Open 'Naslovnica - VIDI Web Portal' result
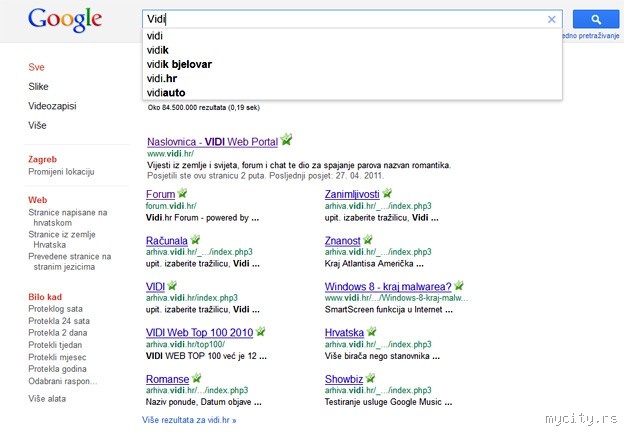The width and height of the screenshot is (624, 432). [212, 141]
